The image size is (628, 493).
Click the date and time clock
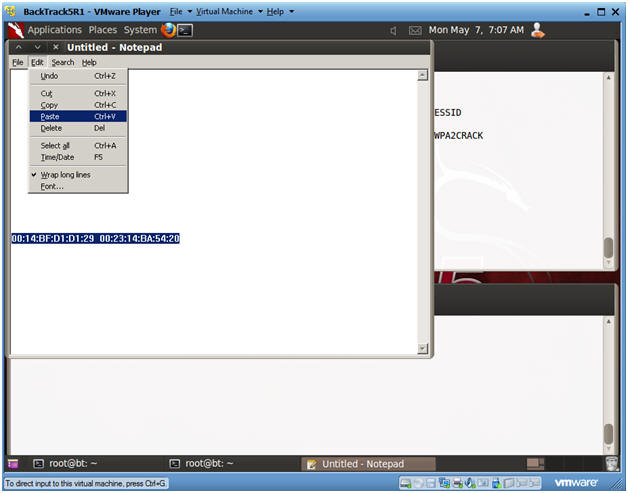(x=476, y=30)
